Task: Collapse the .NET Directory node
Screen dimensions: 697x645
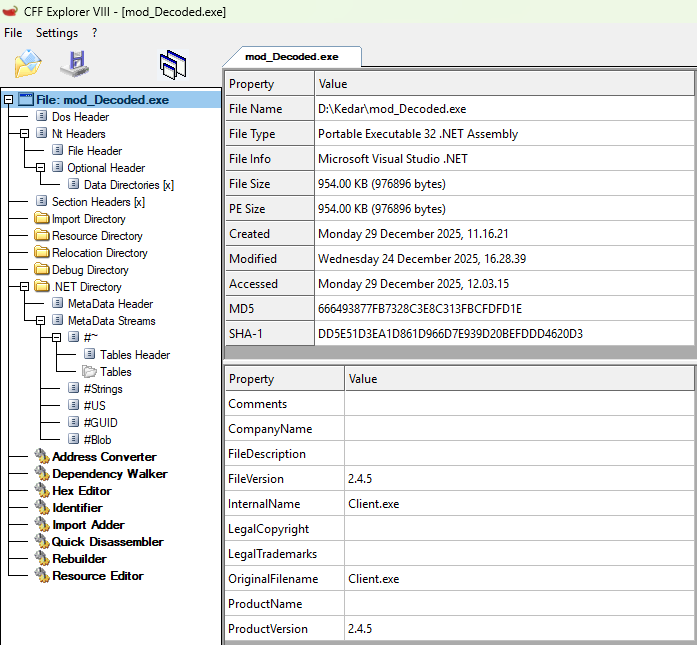Action: (x=25, y=287)
